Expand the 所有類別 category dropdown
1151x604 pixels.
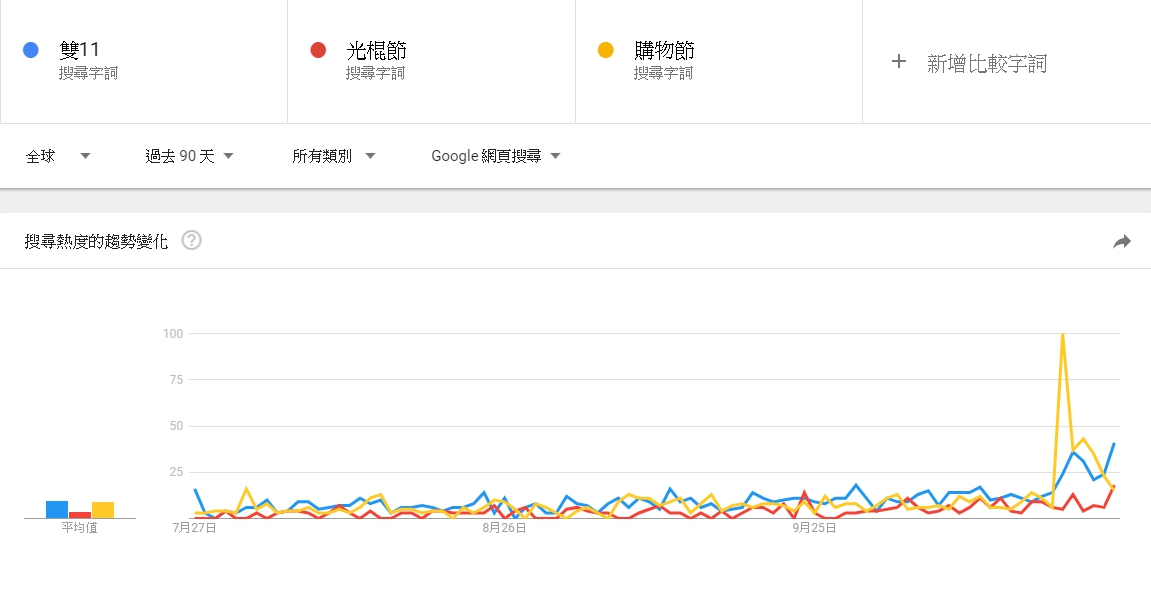pyautogui.click(x=334, y=156)
